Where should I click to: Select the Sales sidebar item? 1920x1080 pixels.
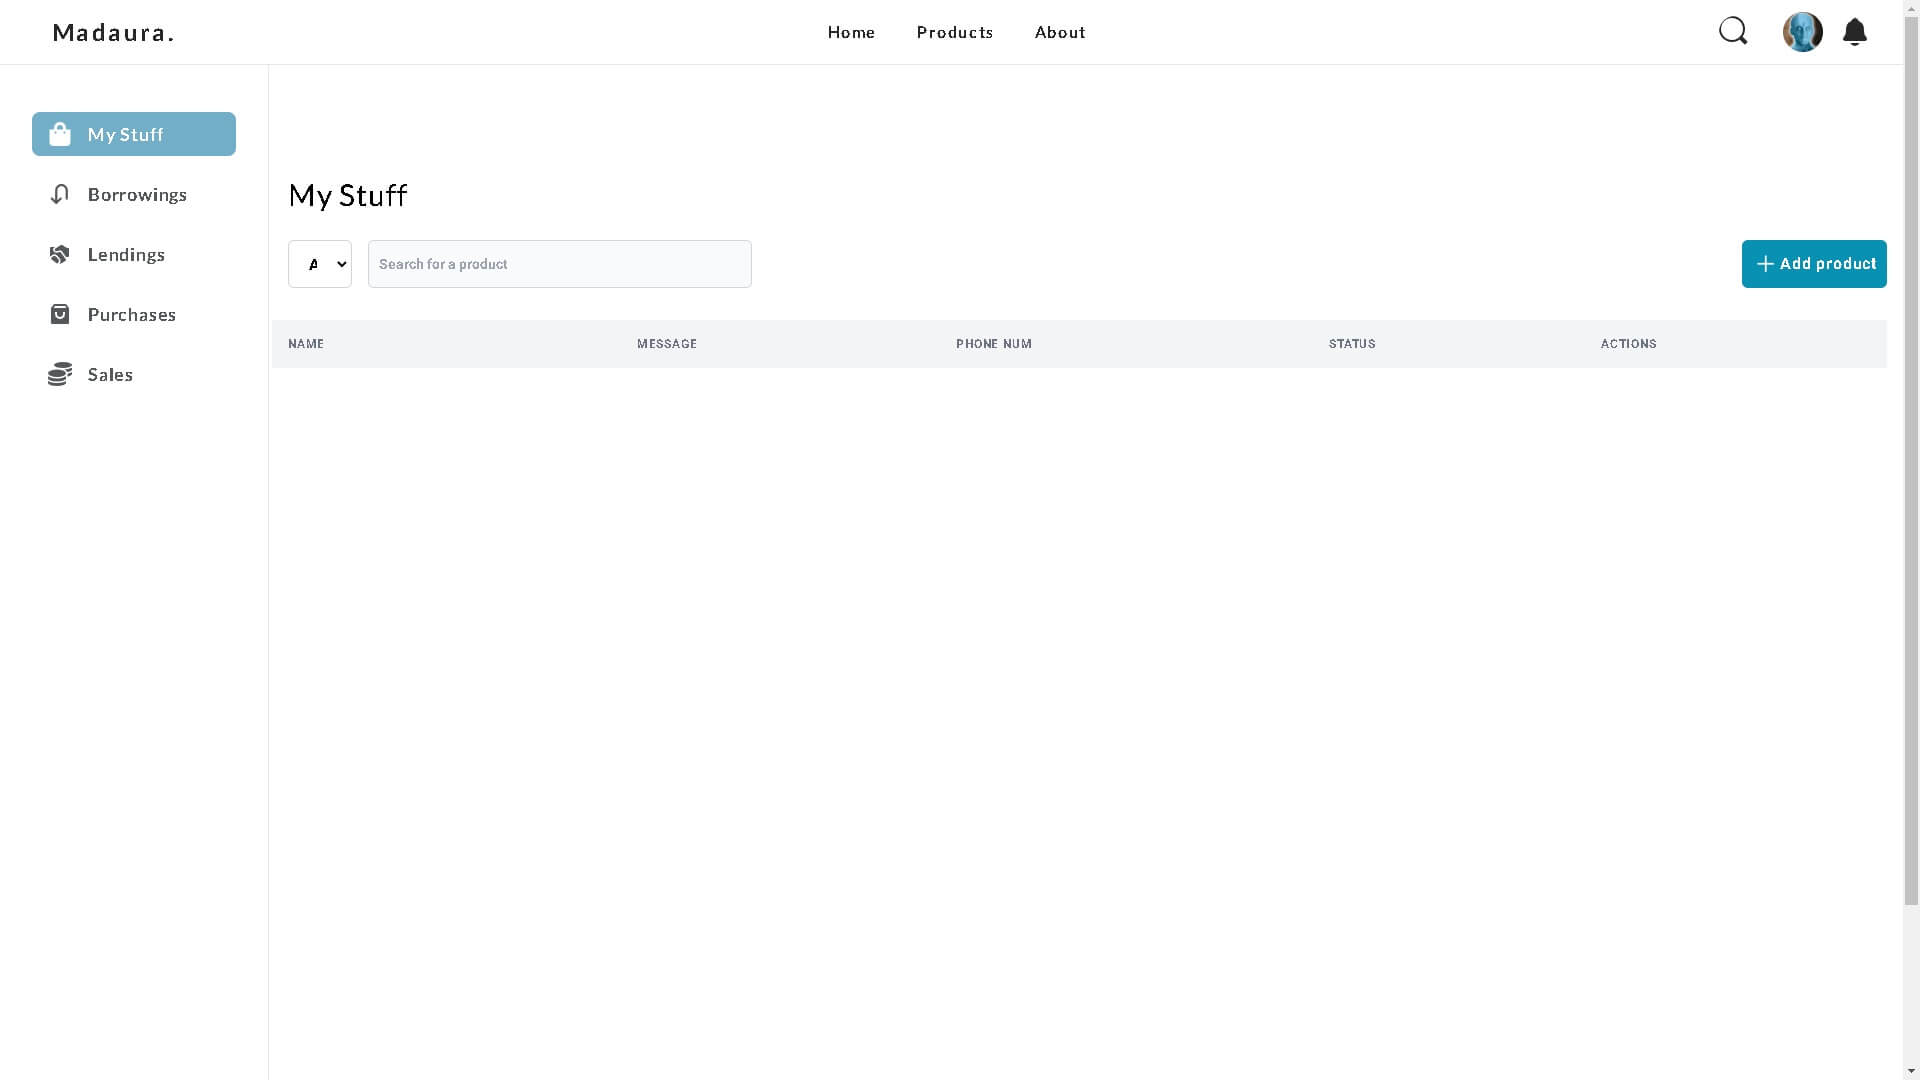110,374
